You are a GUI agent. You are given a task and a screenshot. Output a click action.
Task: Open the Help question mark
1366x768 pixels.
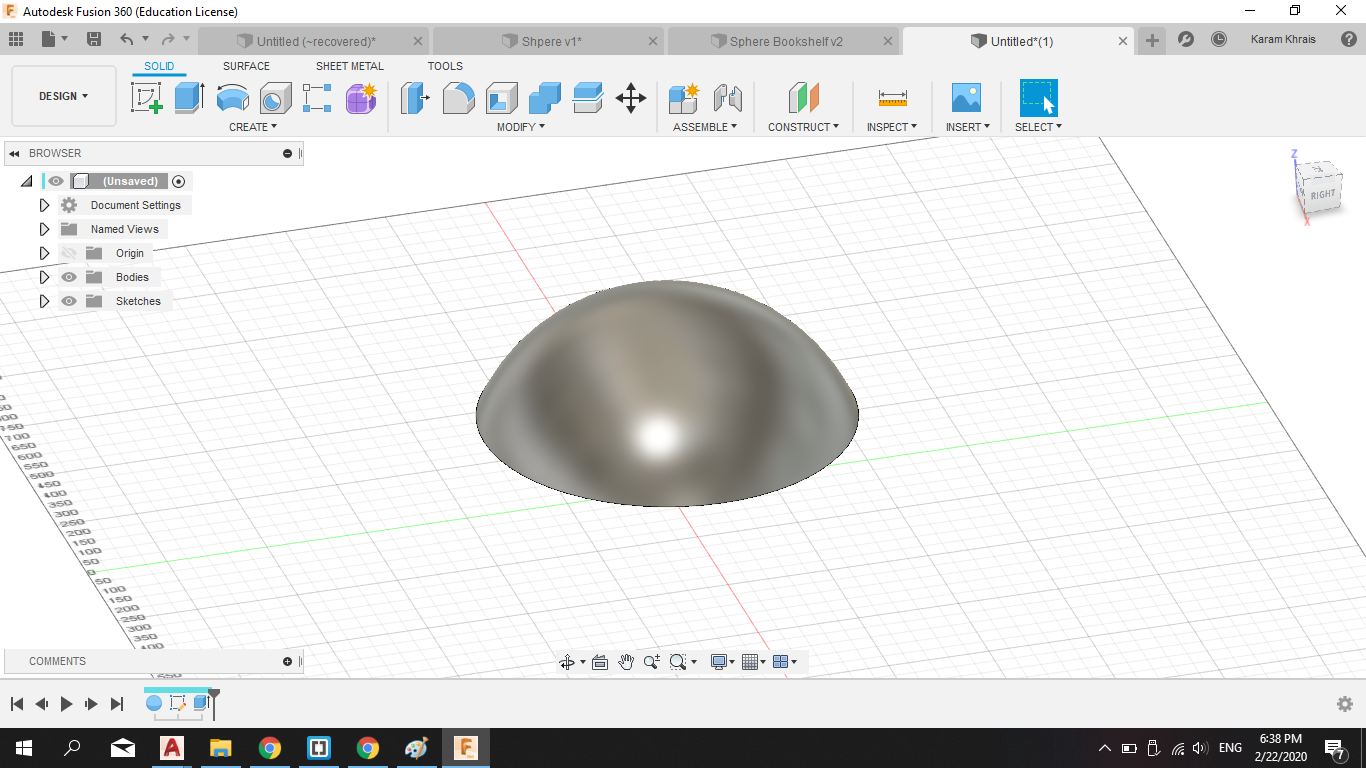pyautogui.click(x=1349, y=39)
